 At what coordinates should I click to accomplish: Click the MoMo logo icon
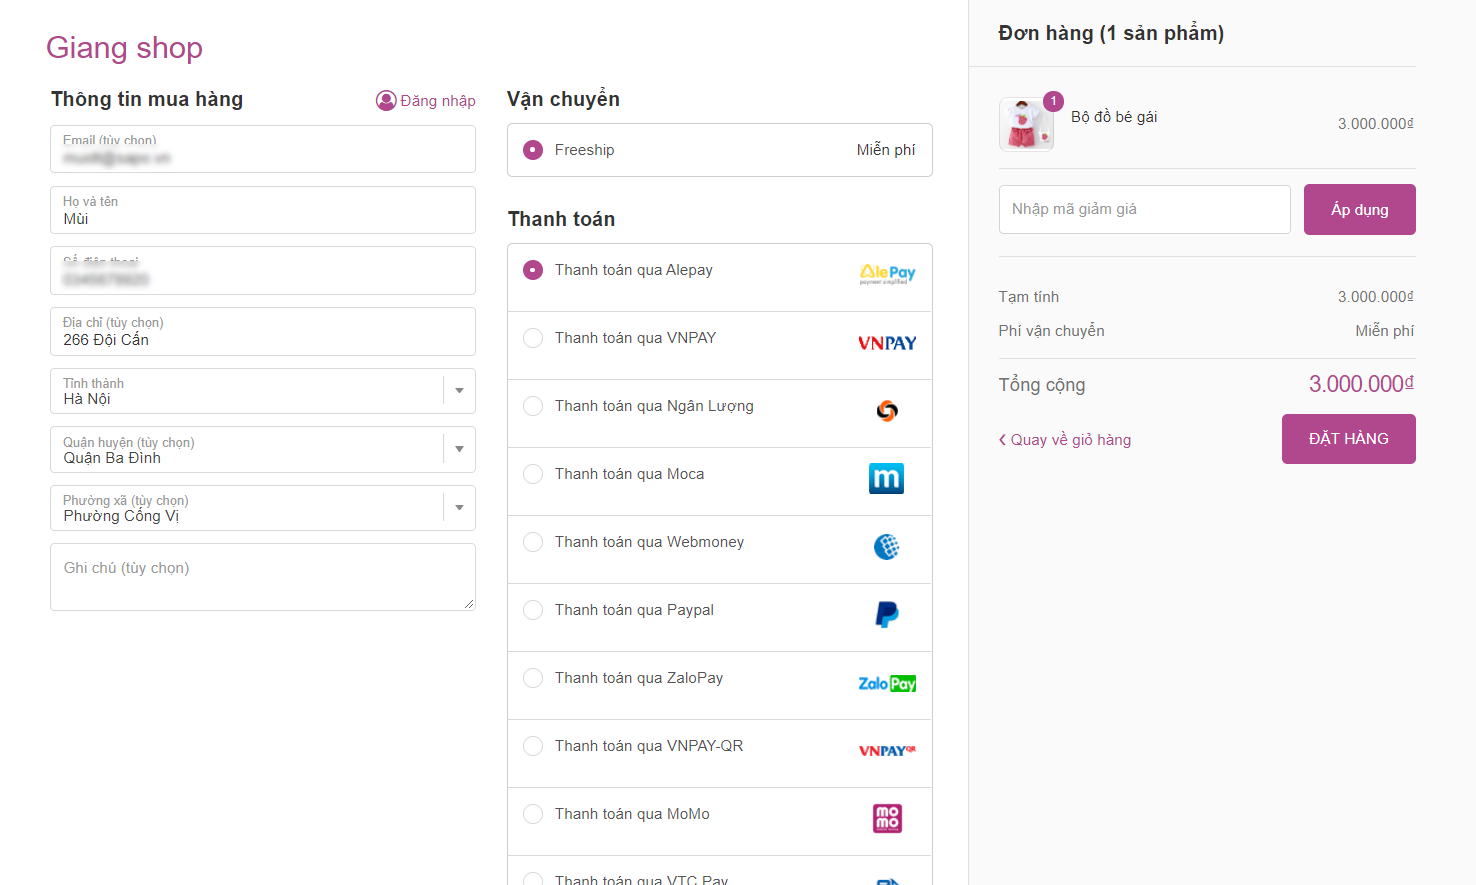click(887, 819)
